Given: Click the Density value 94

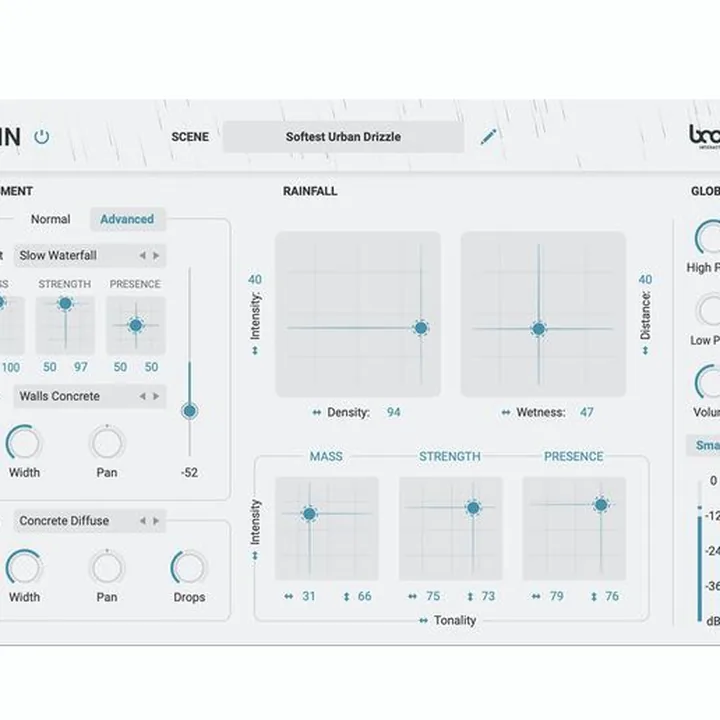Looking at the screenshot, I should [x=394, y=412].
